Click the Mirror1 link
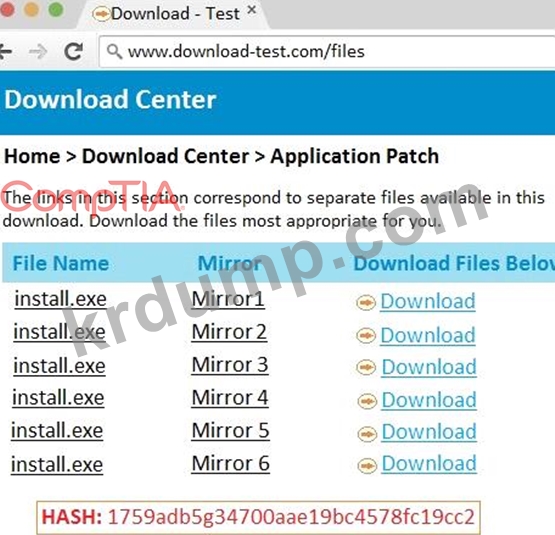The image size is (555, 535). click(228, 299)
